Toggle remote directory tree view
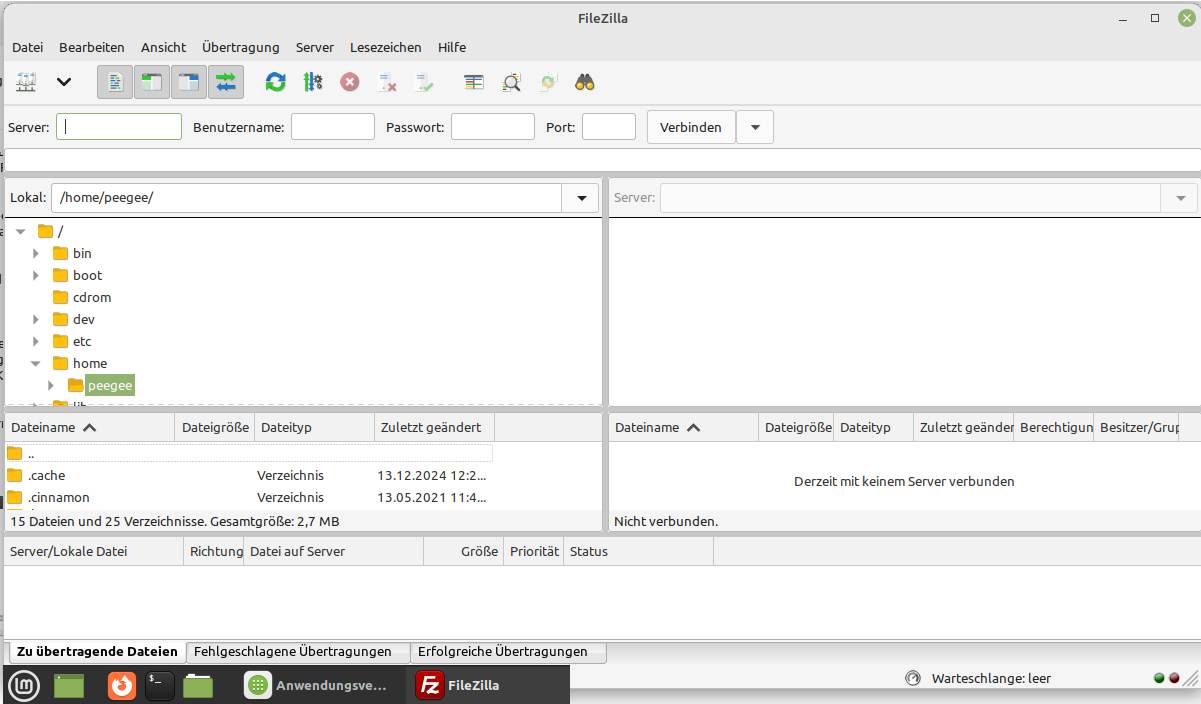1201x704 pixels. pos(189,82)
